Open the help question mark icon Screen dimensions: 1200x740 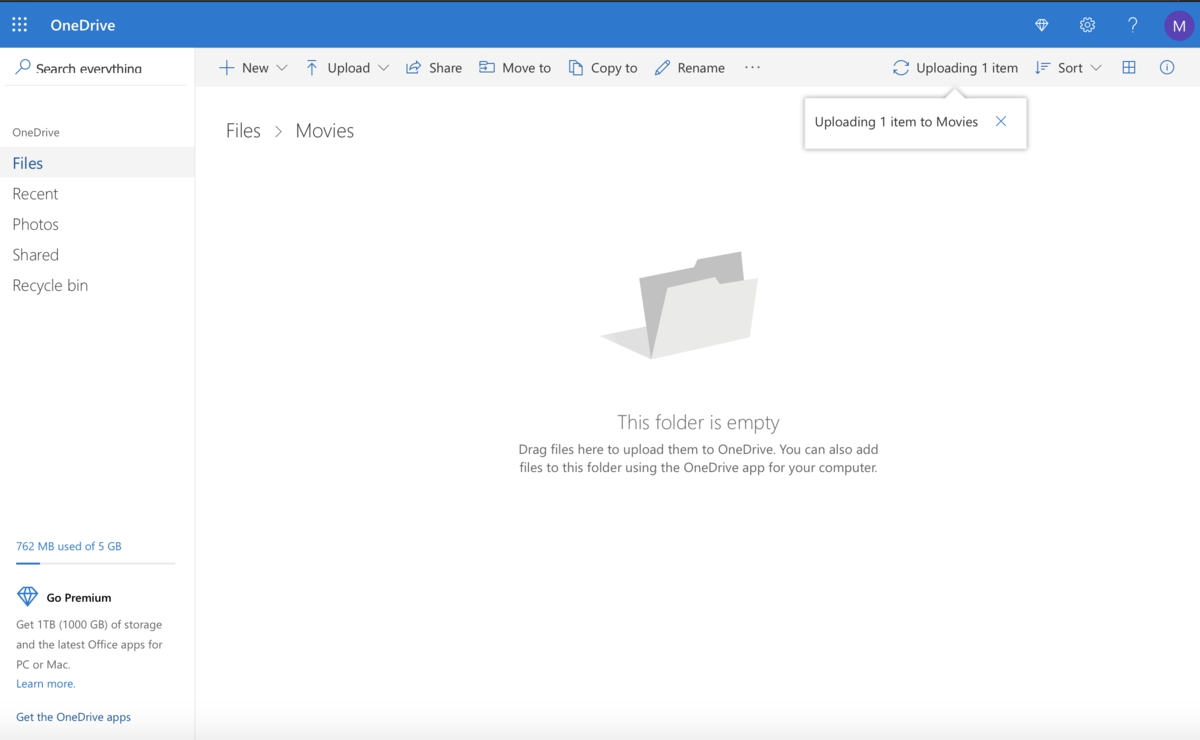[x=1132, y=25]
